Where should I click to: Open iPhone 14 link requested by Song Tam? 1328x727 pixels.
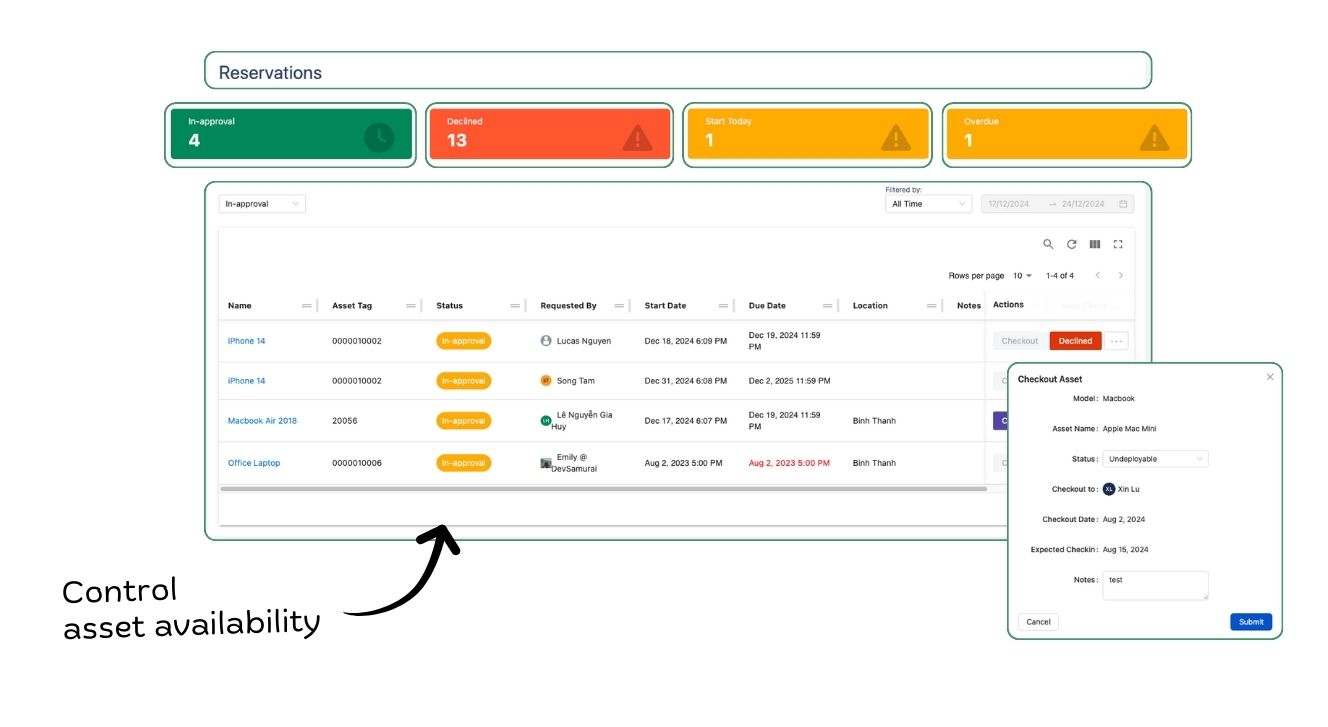[247, 381]
